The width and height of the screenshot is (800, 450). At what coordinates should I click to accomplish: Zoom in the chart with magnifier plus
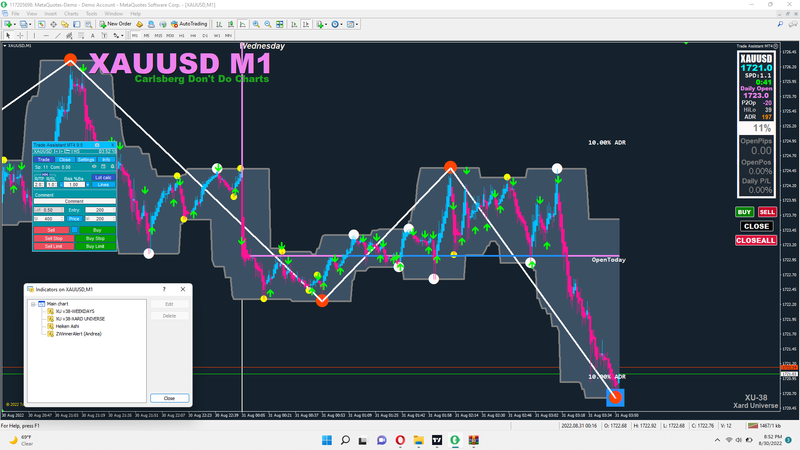(x=256, y=24)
